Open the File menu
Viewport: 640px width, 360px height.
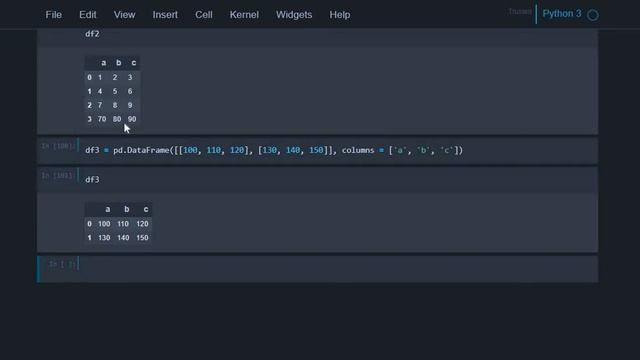pyautogui.click(x=53, y=15)
